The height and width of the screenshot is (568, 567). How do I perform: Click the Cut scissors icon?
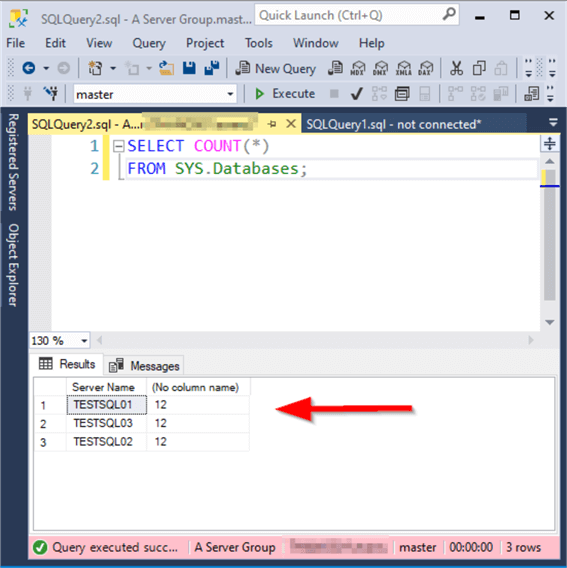(x=456, y=68)
